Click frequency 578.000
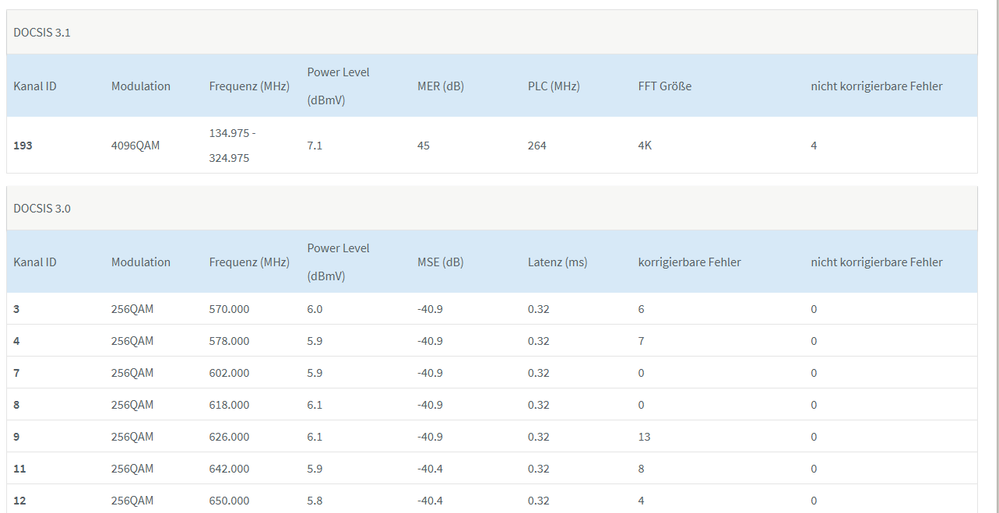This screenshot has height=513, width=999. pos(229,341)
